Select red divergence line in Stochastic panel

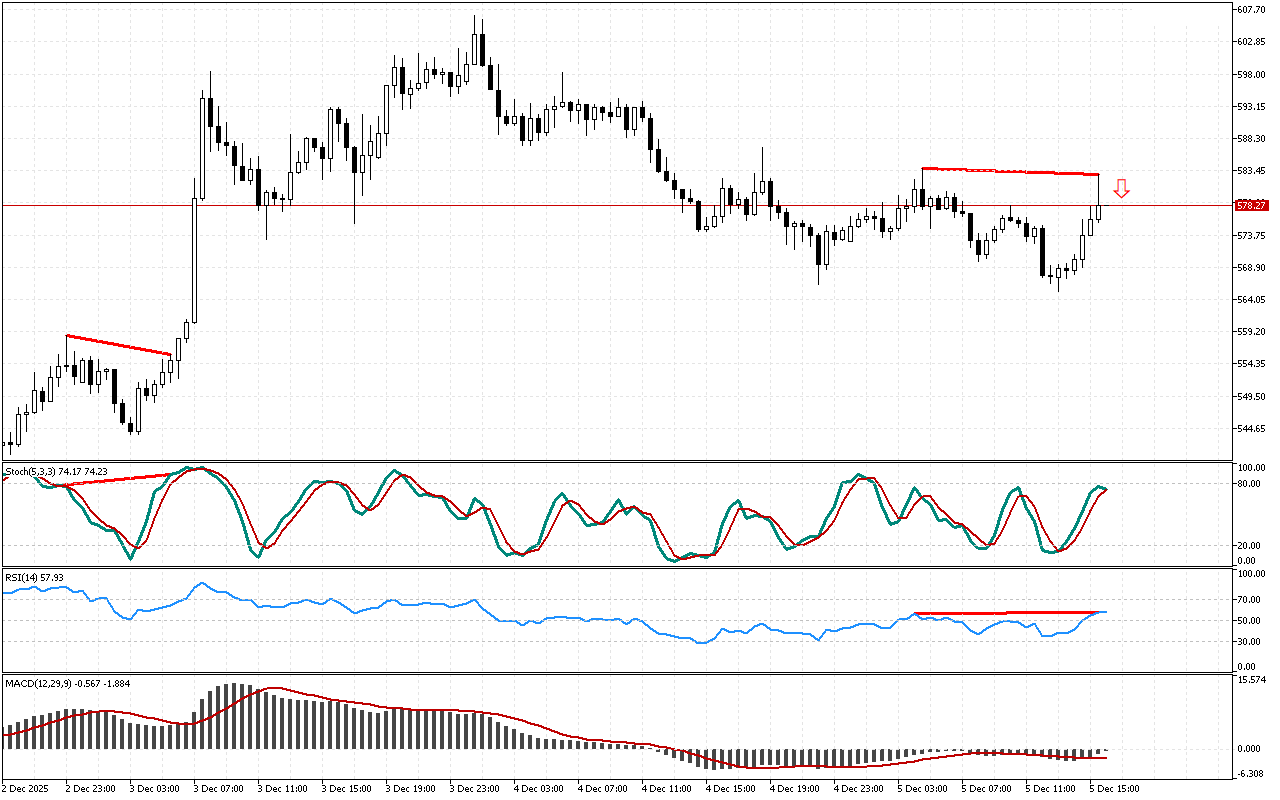click(x=120, y=479)
